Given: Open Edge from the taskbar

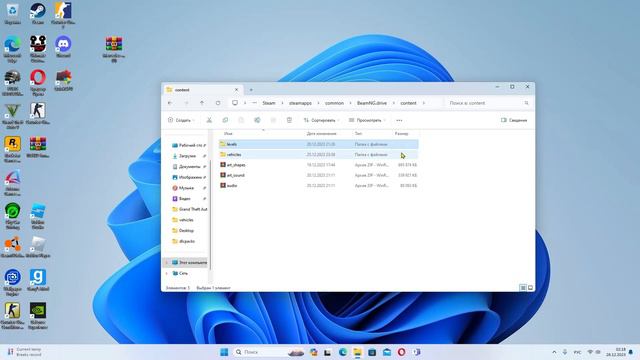Looking at the screenshot, I should 343,352.
